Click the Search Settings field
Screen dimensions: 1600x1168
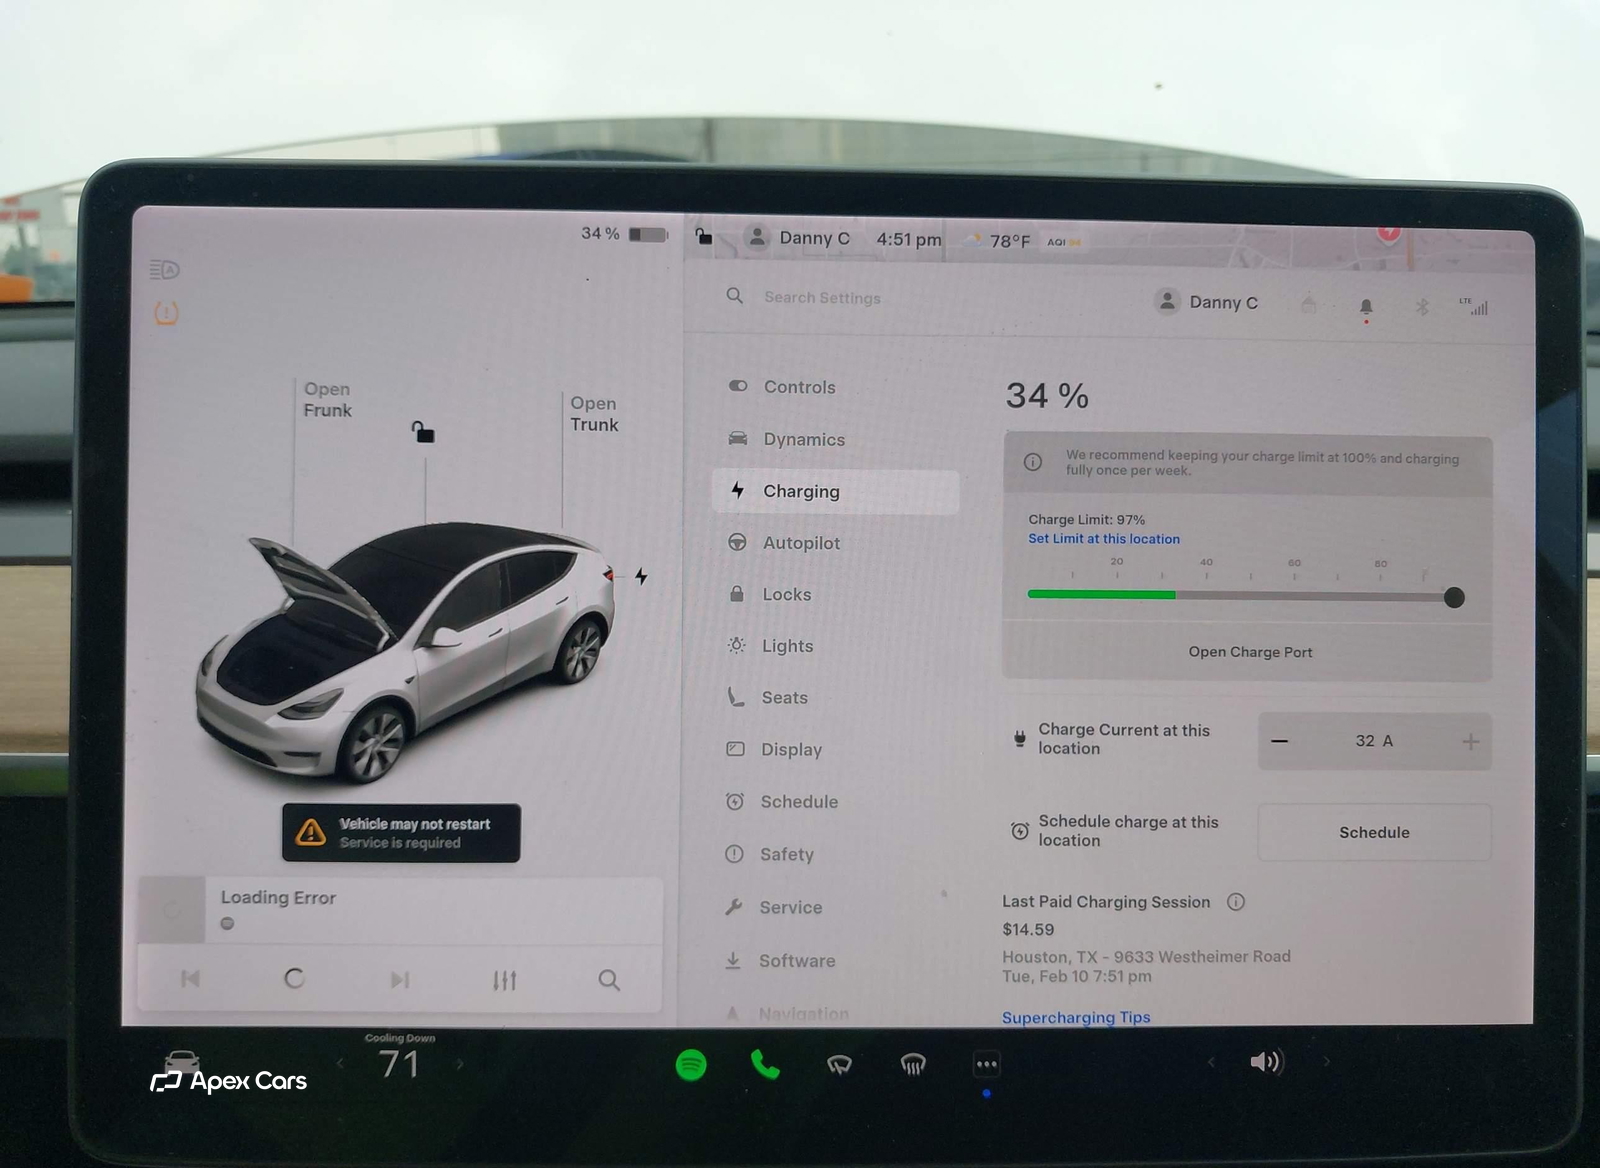pyautogui.click(x=822, y=297)
